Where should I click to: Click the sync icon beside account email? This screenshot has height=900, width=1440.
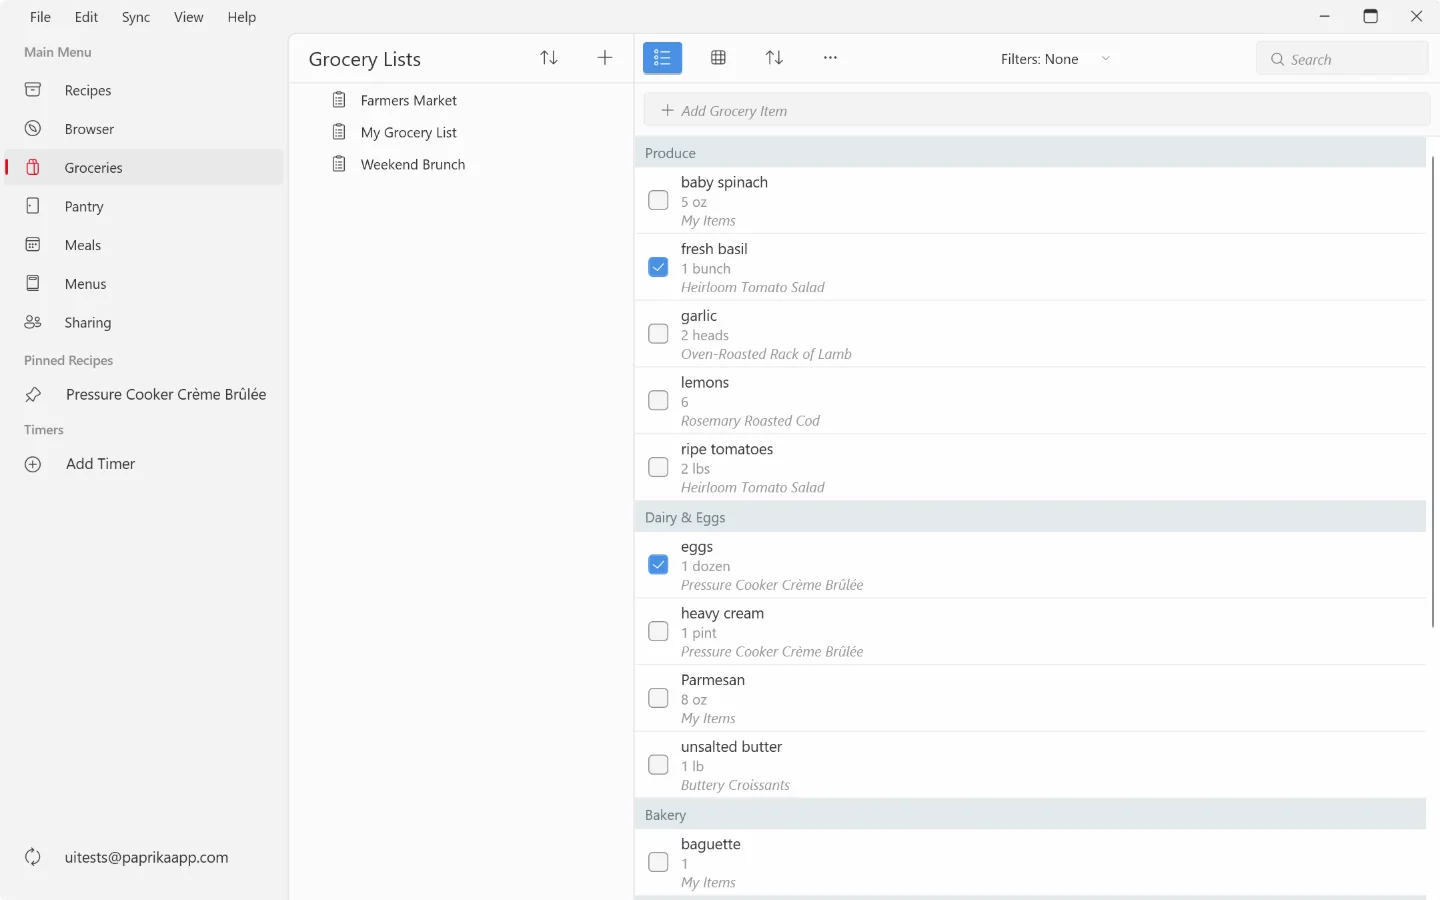[33, 857]
